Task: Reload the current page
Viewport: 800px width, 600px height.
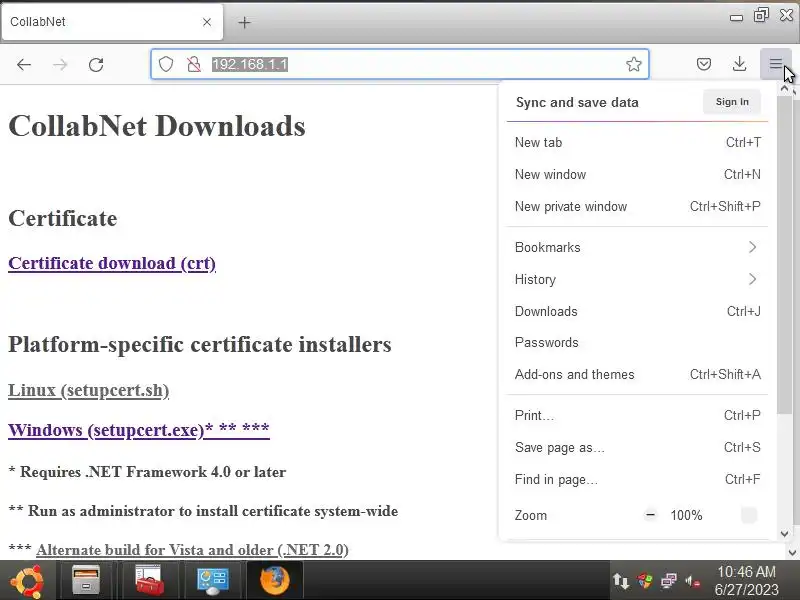Action: coord(96,64)
